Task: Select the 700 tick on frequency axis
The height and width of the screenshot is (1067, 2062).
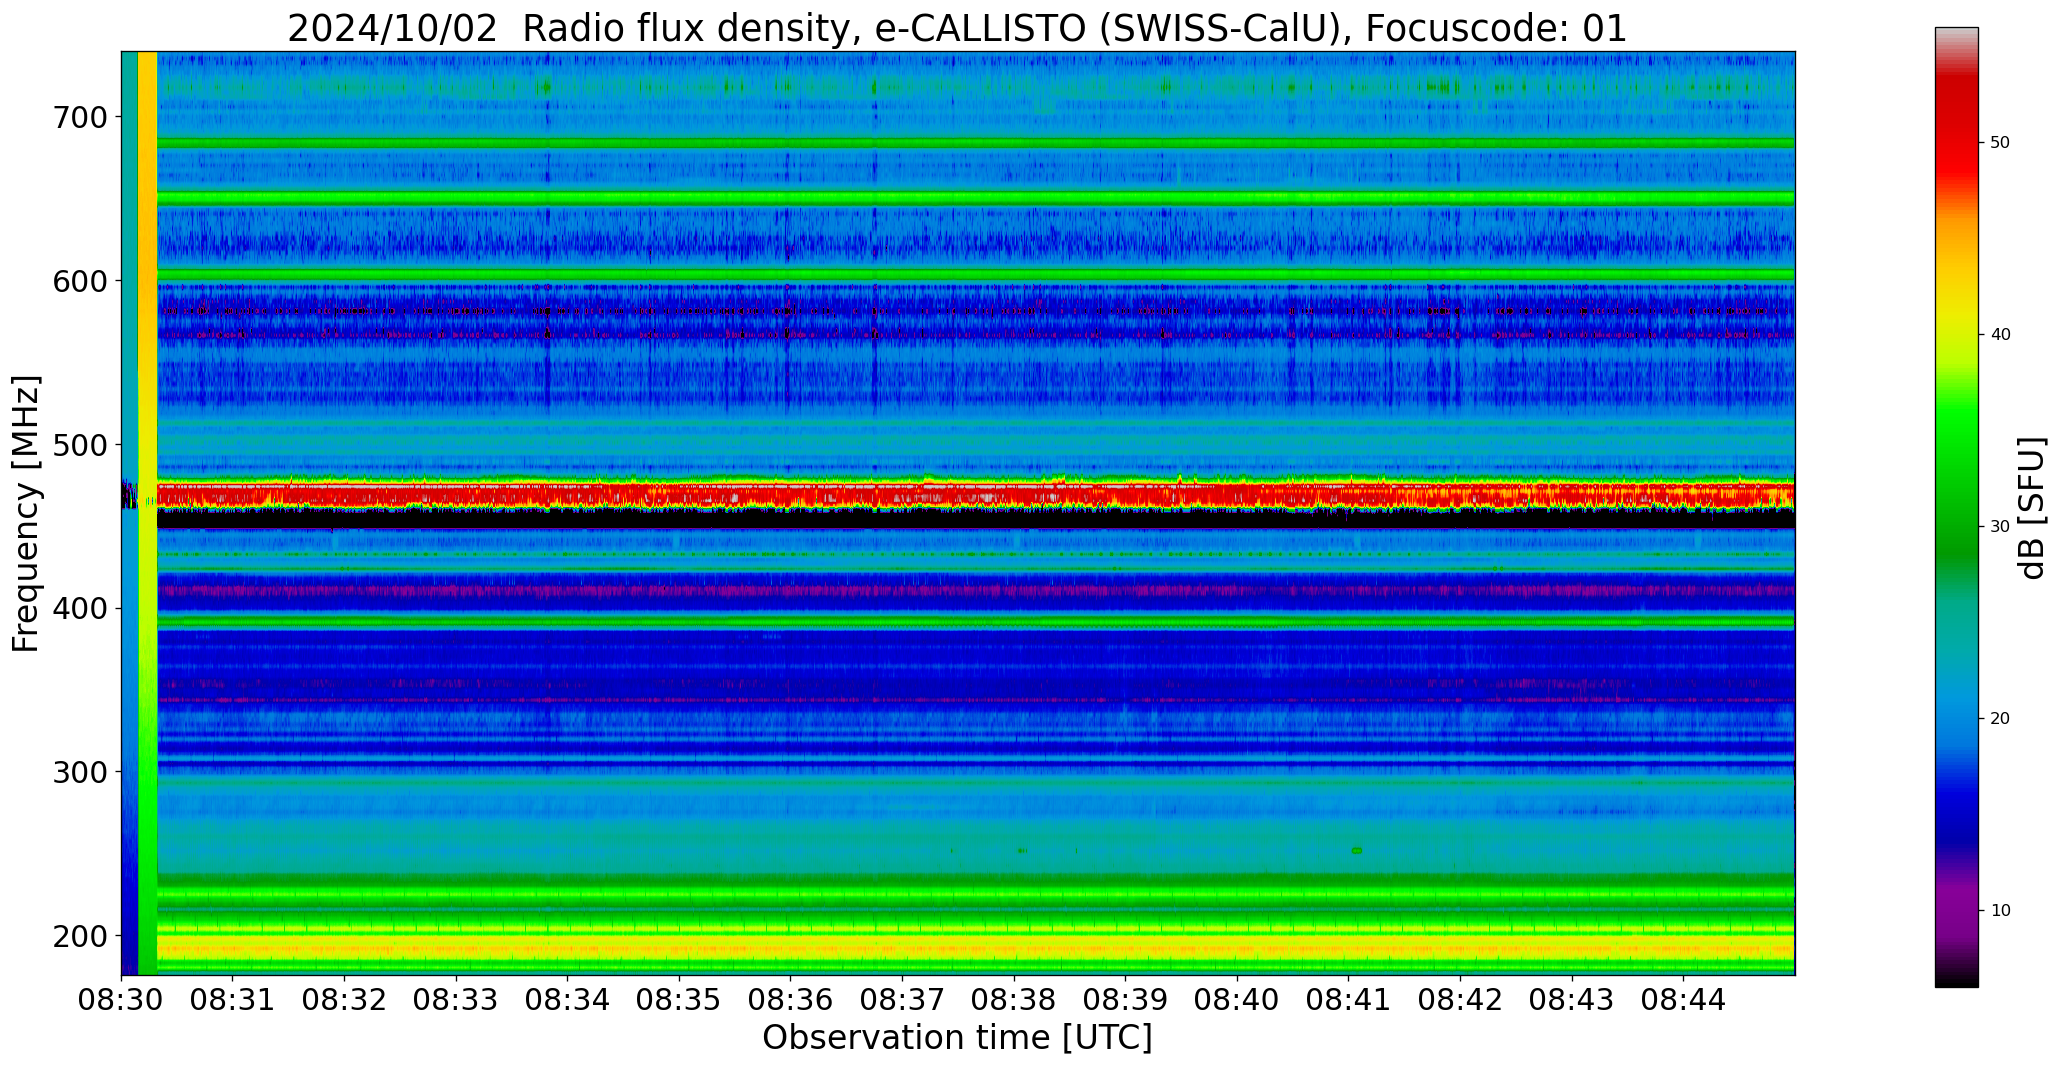Action: tap(78, 118)
